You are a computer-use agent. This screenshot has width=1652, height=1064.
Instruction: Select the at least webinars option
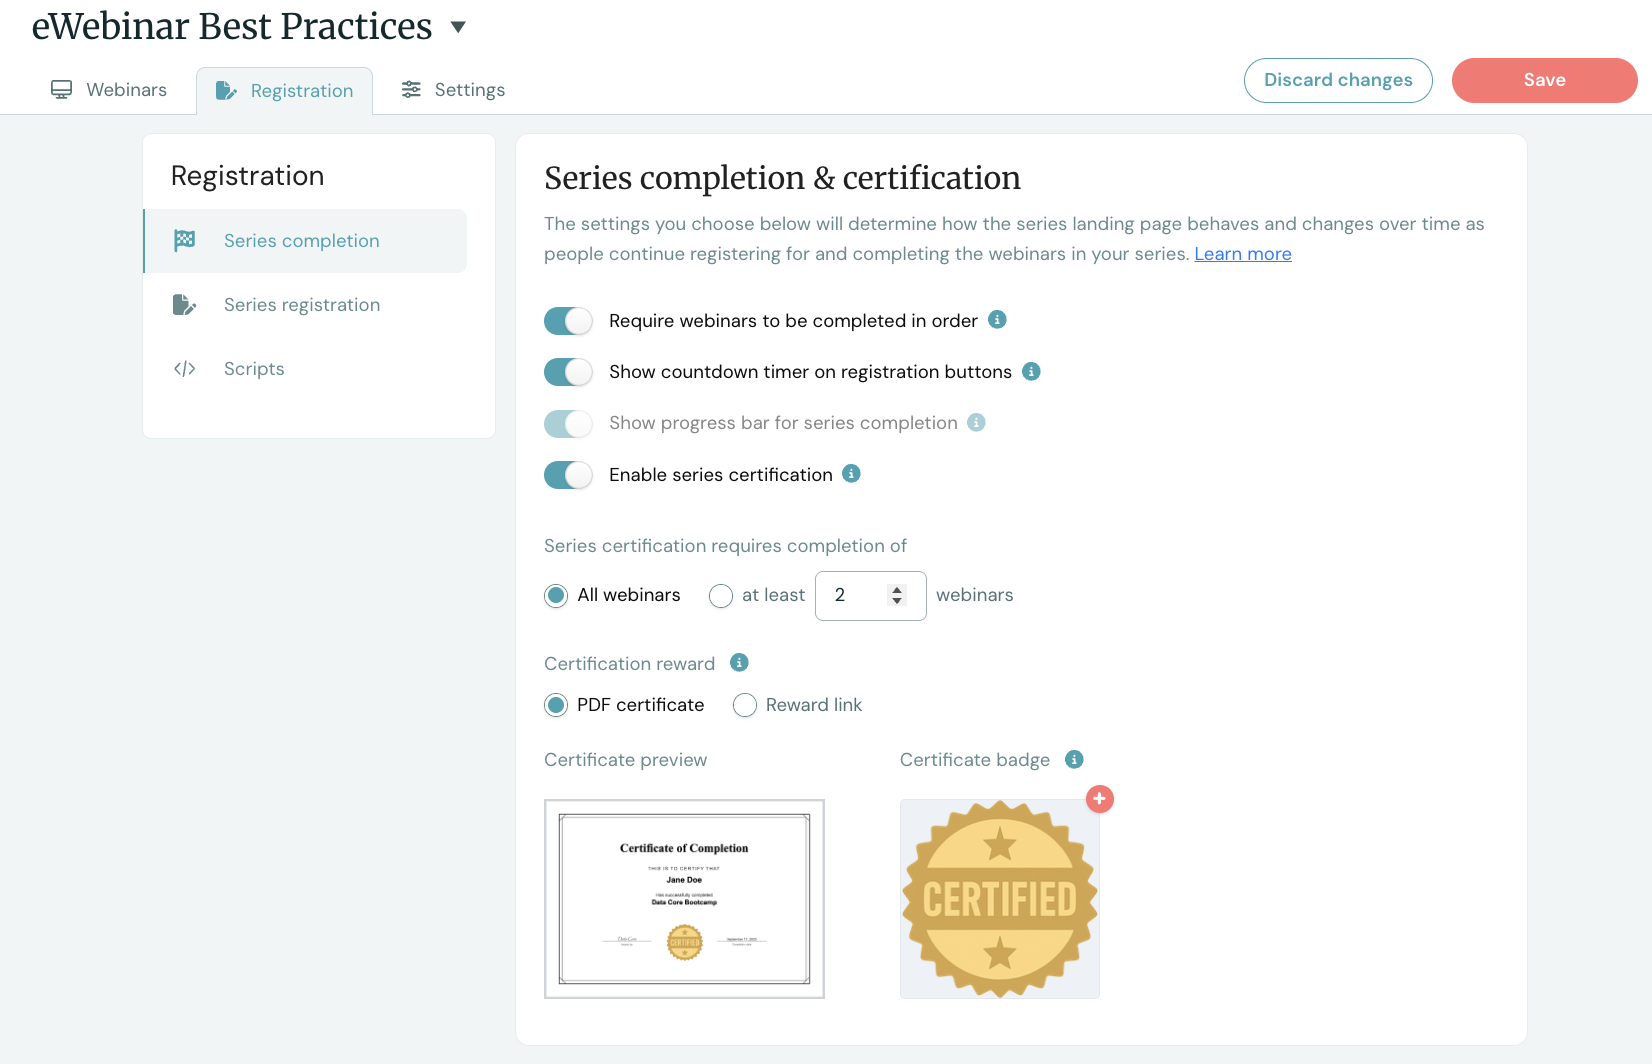pos(720,595)
